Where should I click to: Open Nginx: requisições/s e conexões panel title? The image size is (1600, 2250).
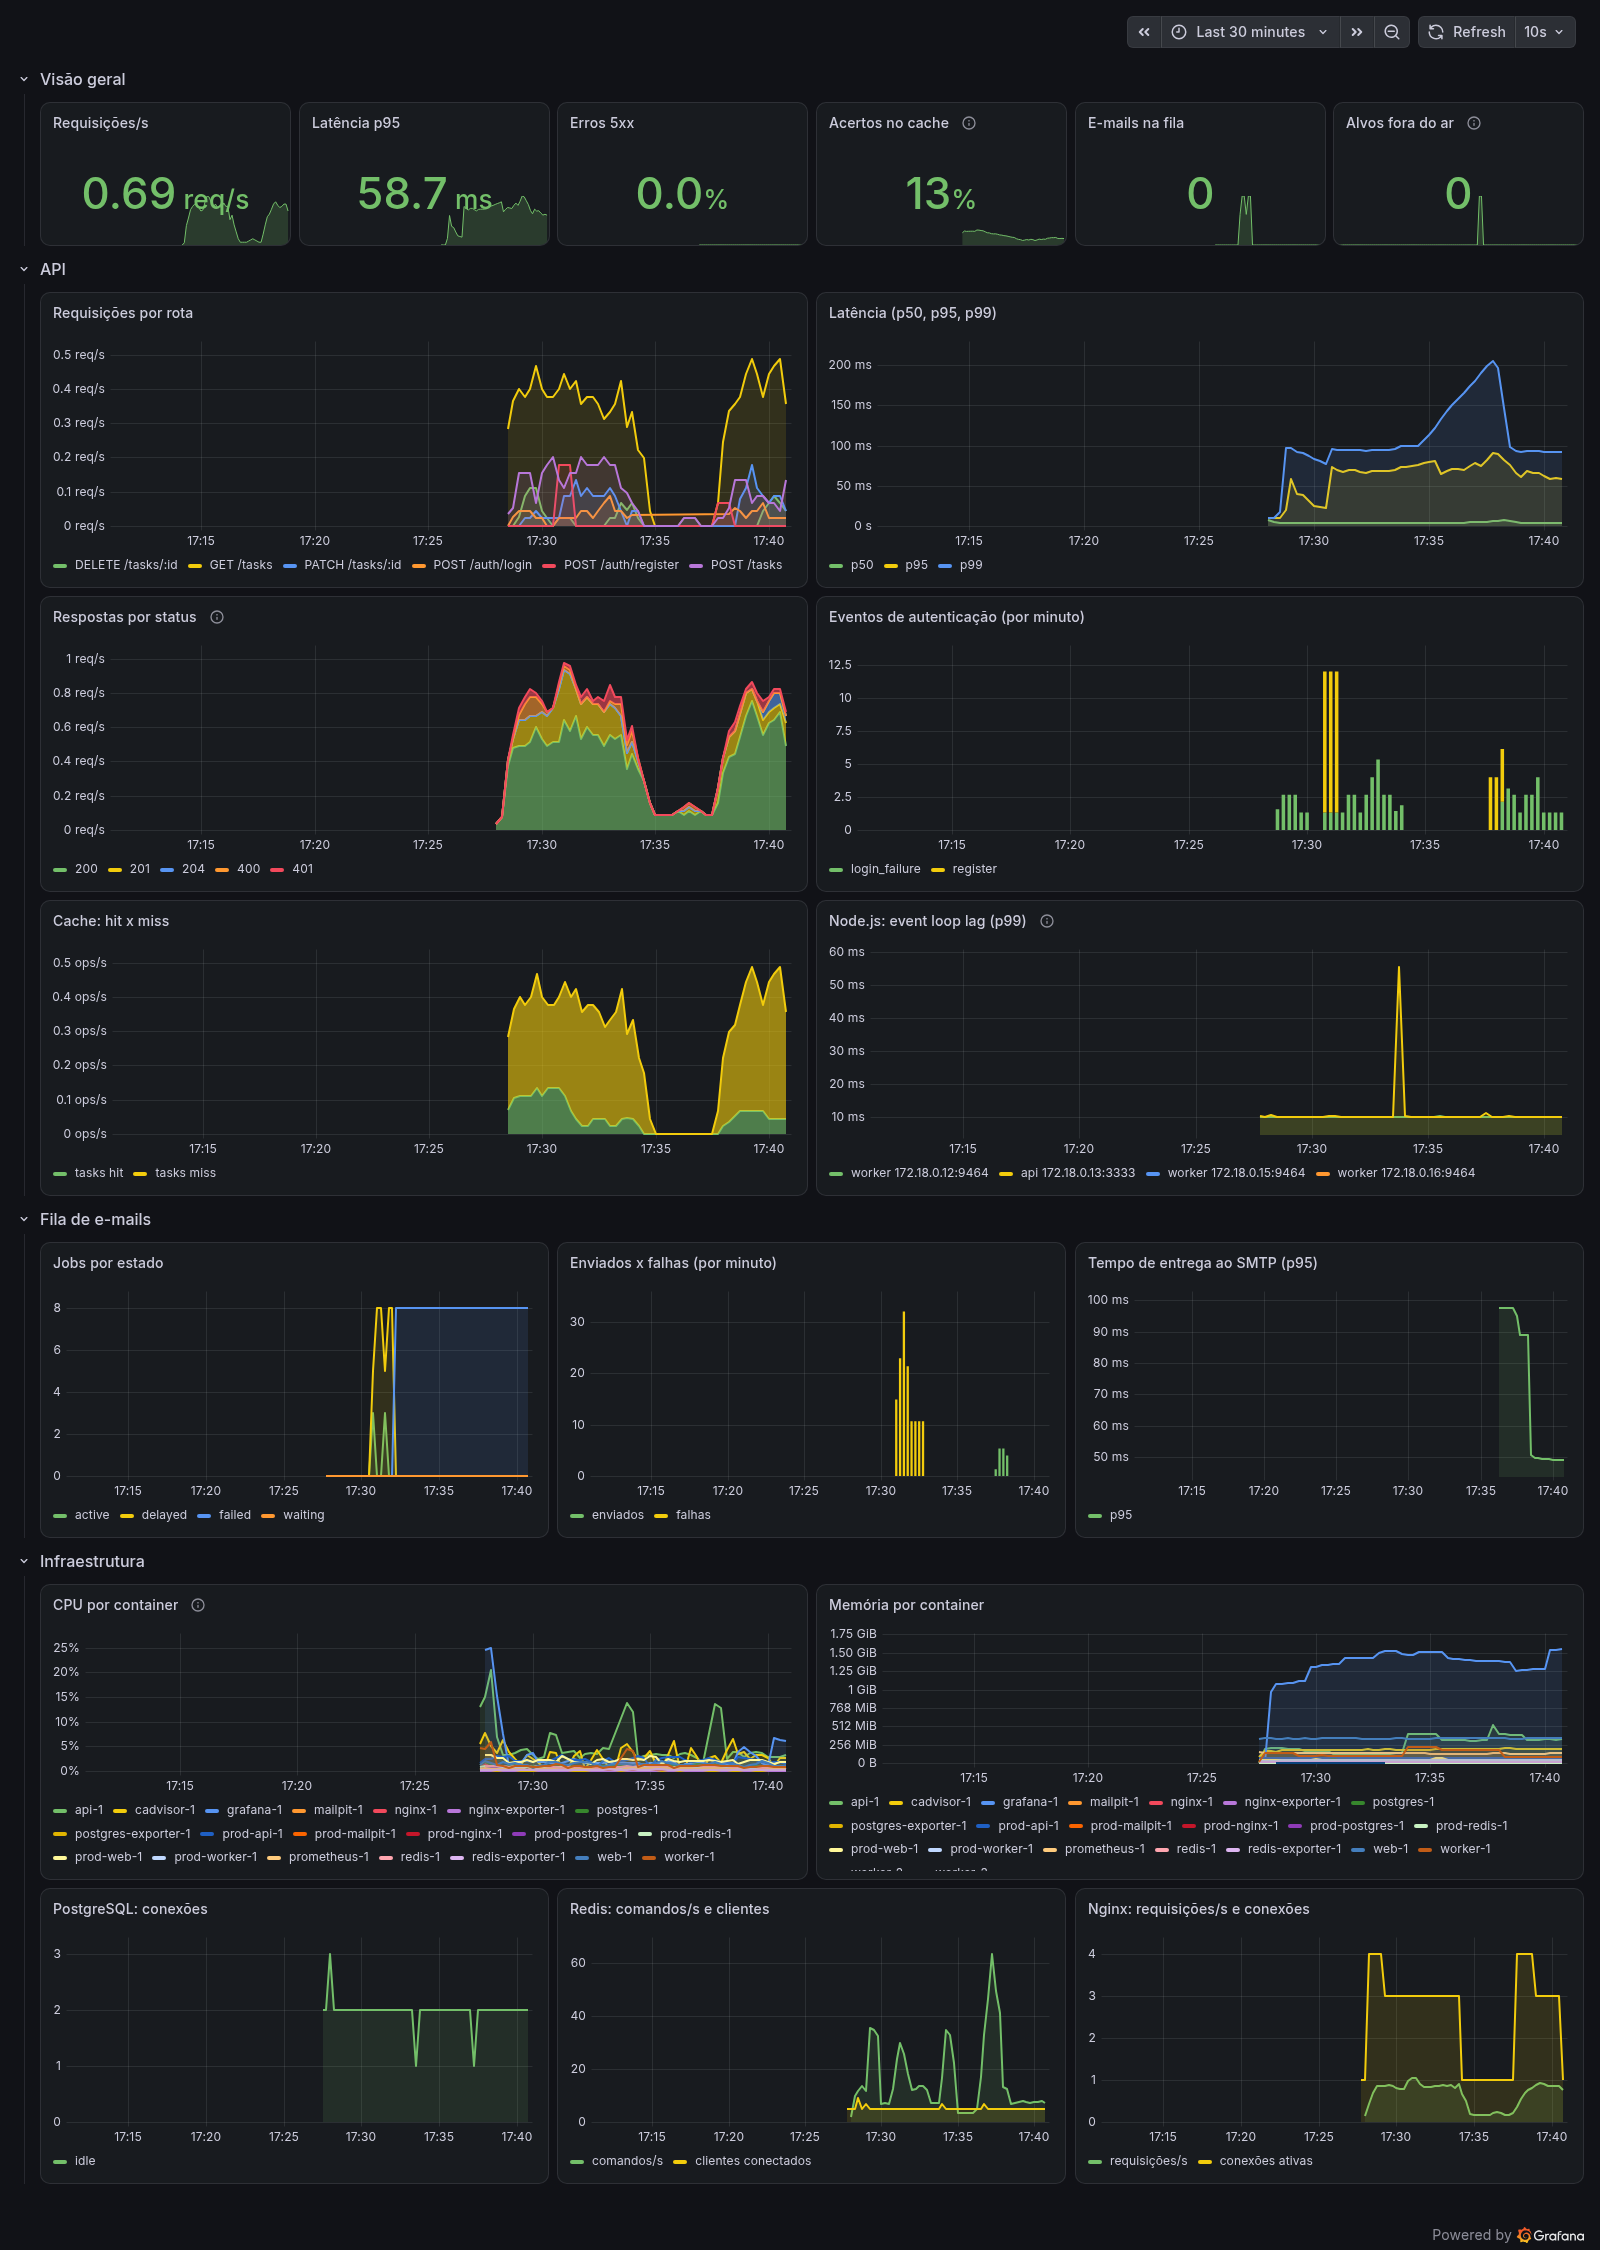pyautogui.click(x=1199, y=1909)
